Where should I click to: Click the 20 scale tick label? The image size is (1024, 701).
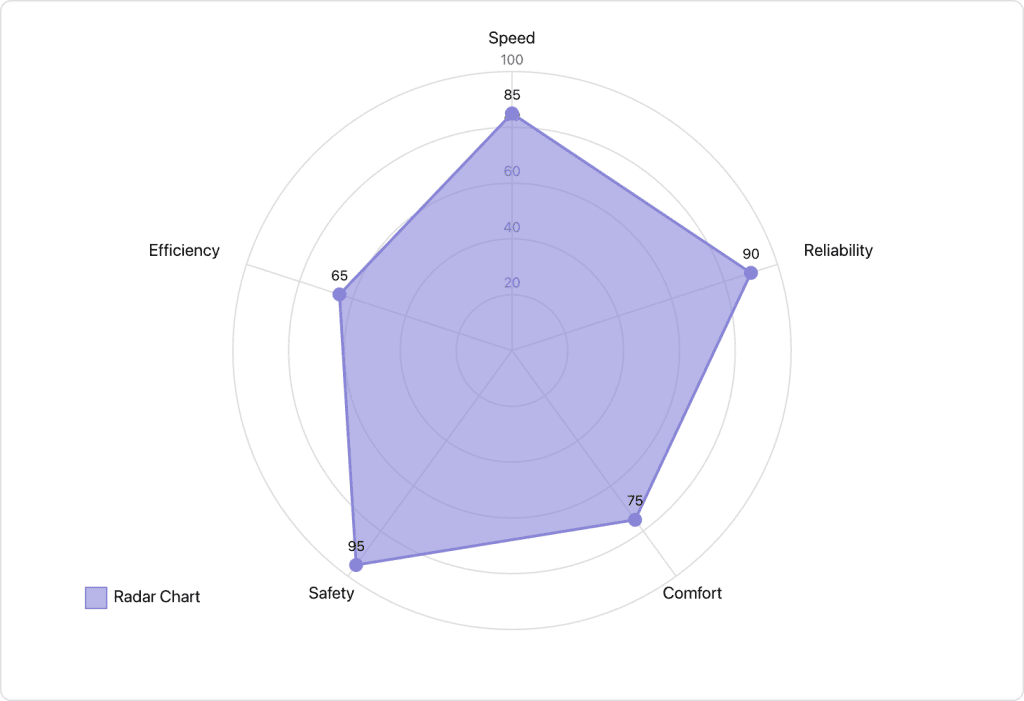(x=512, y=282)
